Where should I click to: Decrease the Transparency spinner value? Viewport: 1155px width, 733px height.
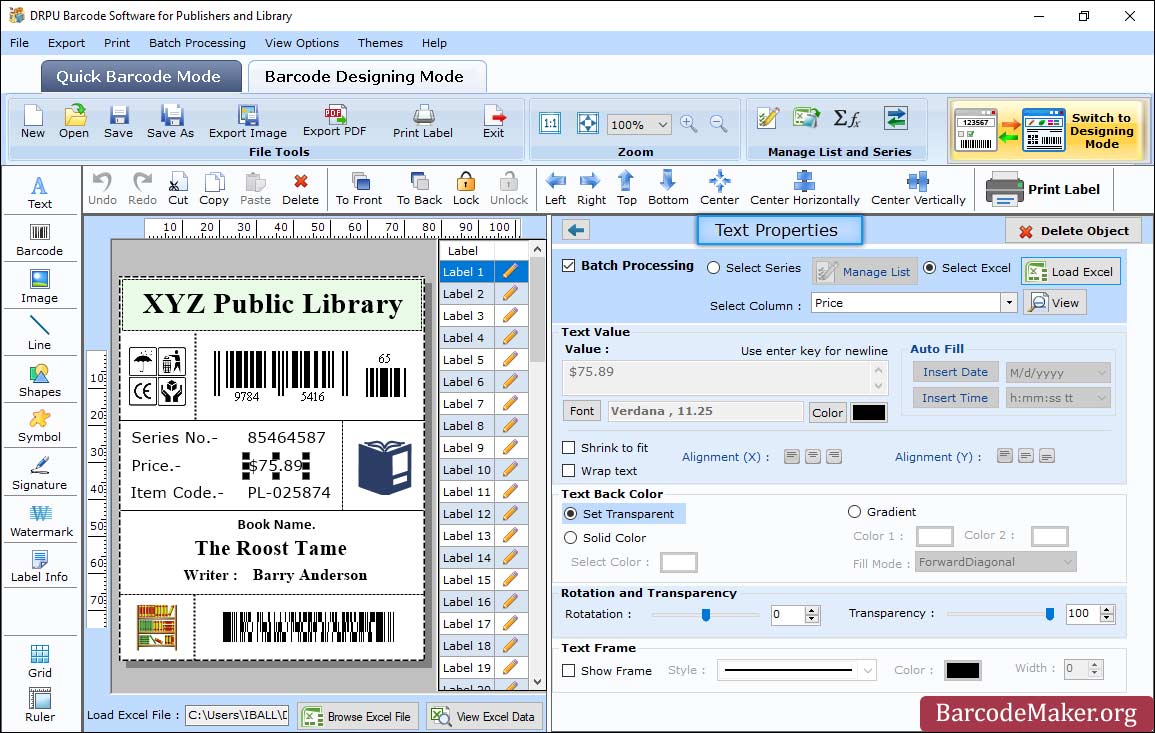coord(1106,618)
